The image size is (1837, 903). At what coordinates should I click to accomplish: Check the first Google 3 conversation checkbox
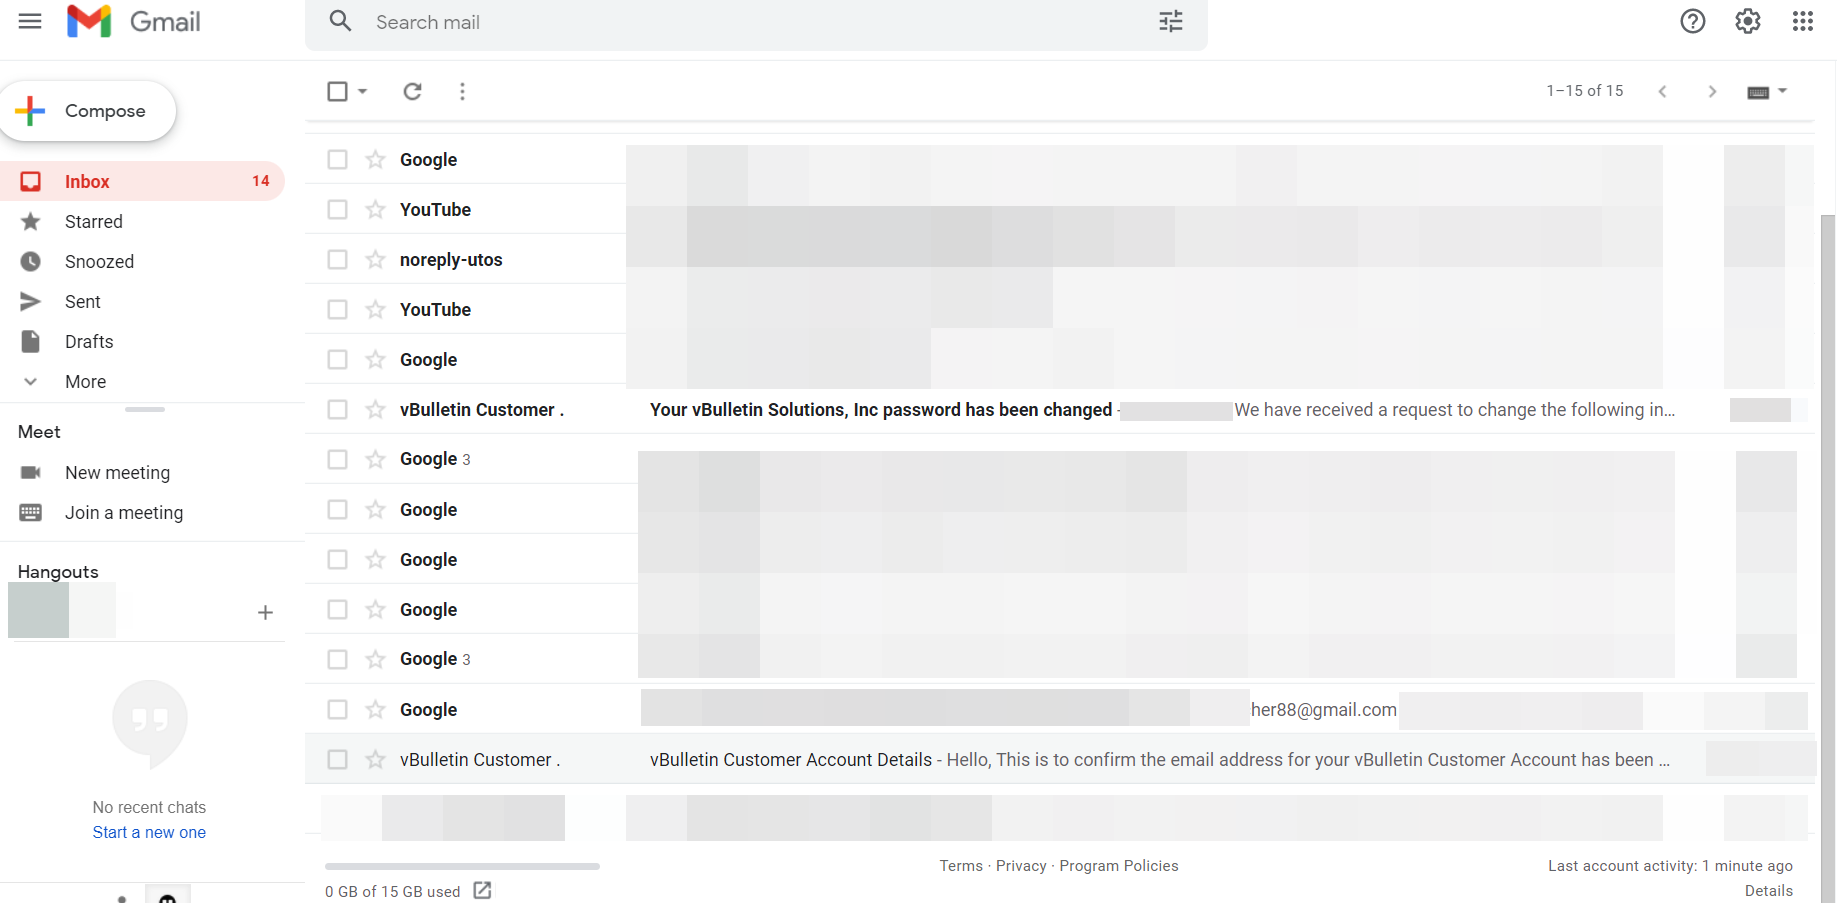click(x=337, y=459)
